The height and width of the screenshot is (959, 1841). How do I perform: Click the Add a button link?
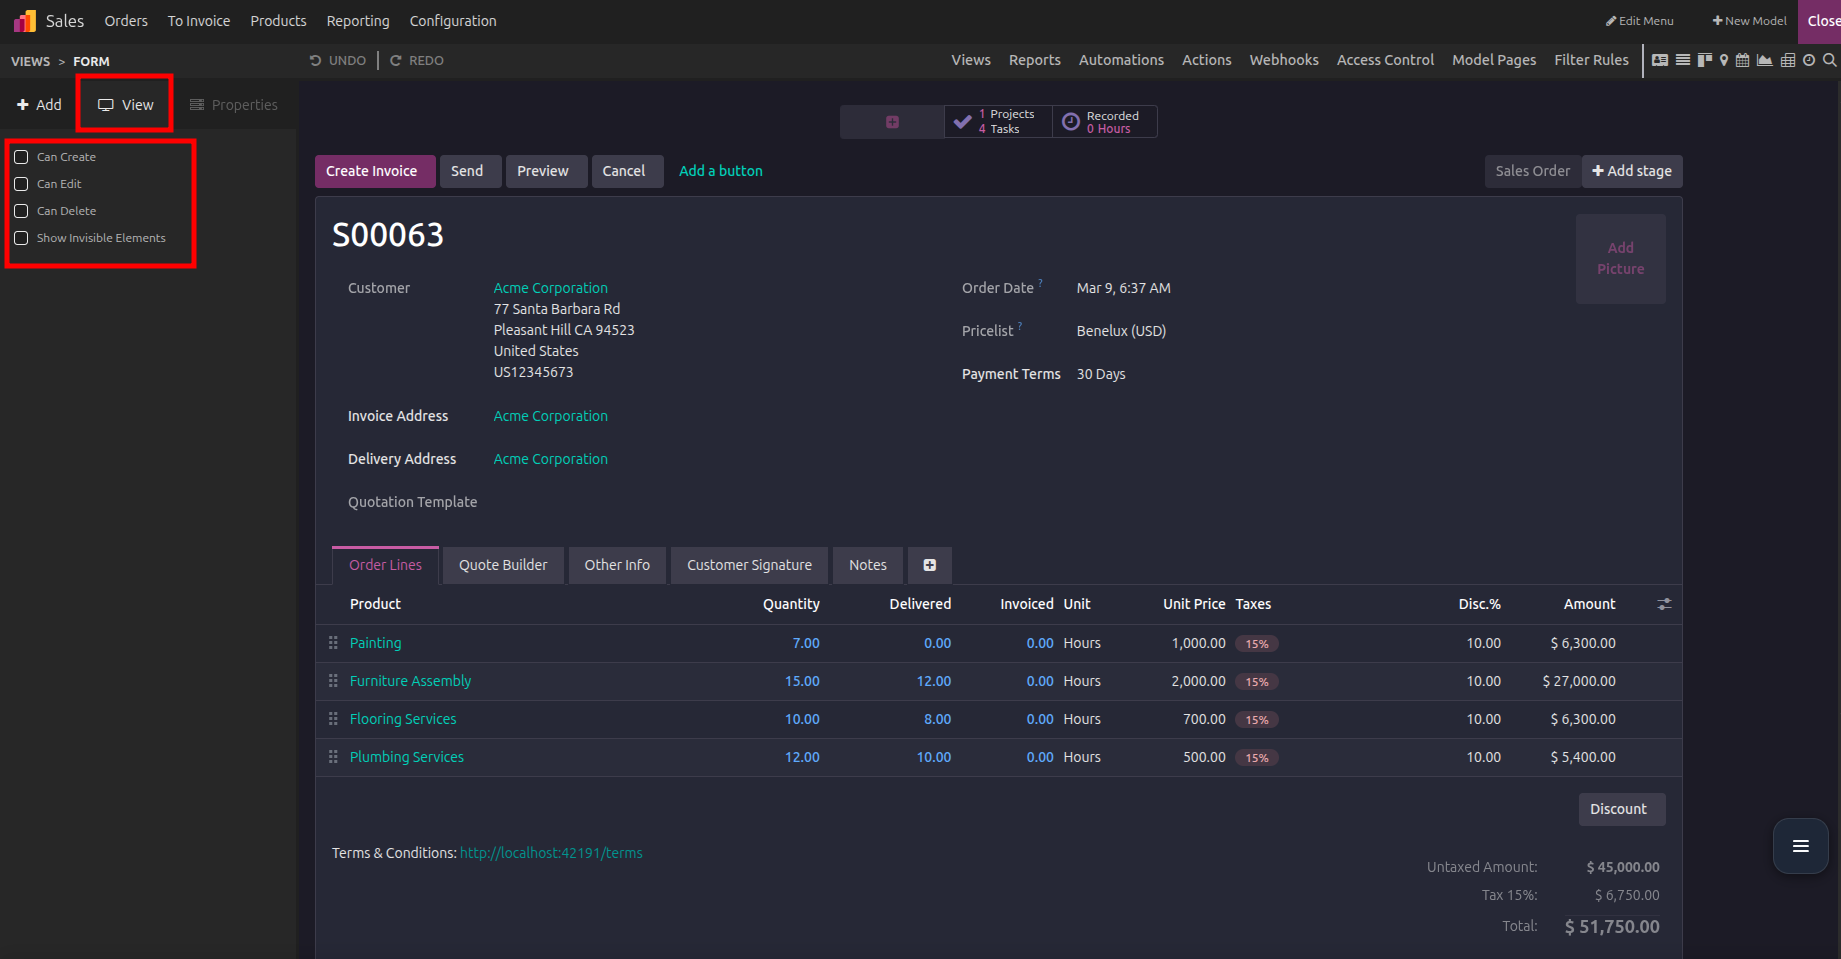click(x=720, y=171)
